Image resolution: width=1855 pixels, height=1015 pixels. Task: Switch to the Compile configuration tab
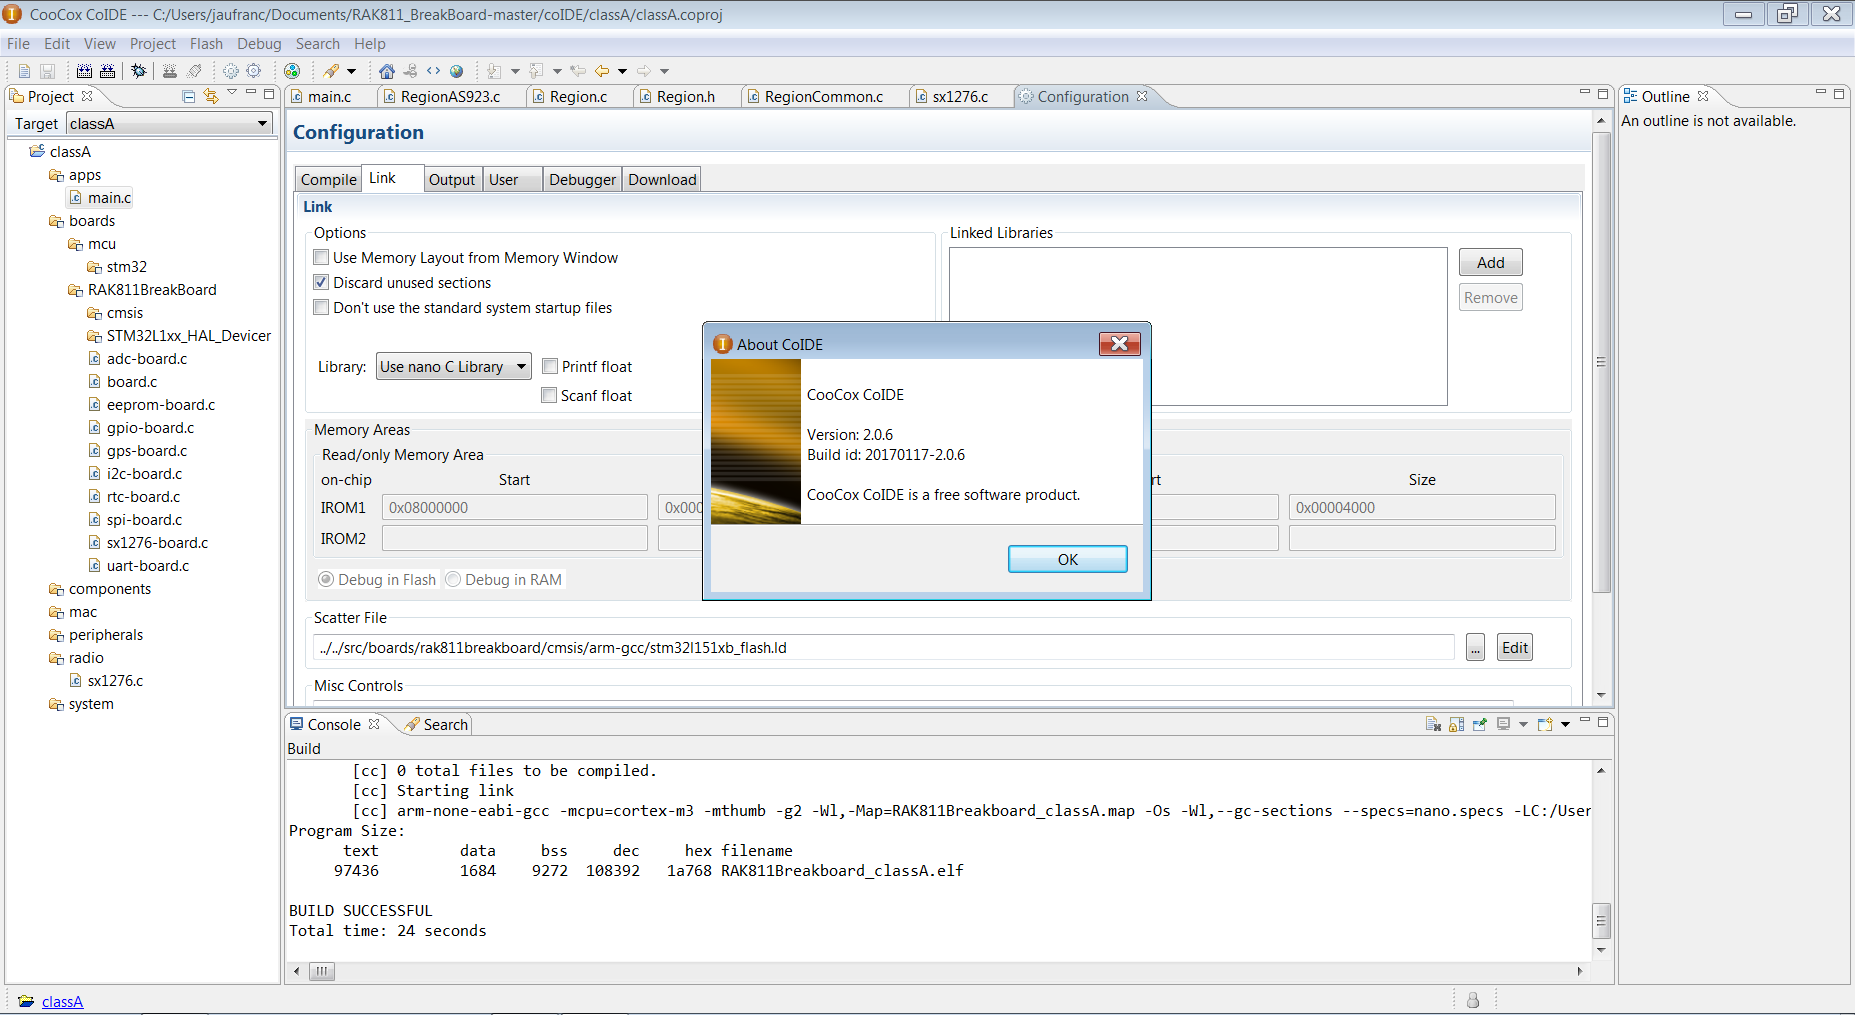pos(328,180)
